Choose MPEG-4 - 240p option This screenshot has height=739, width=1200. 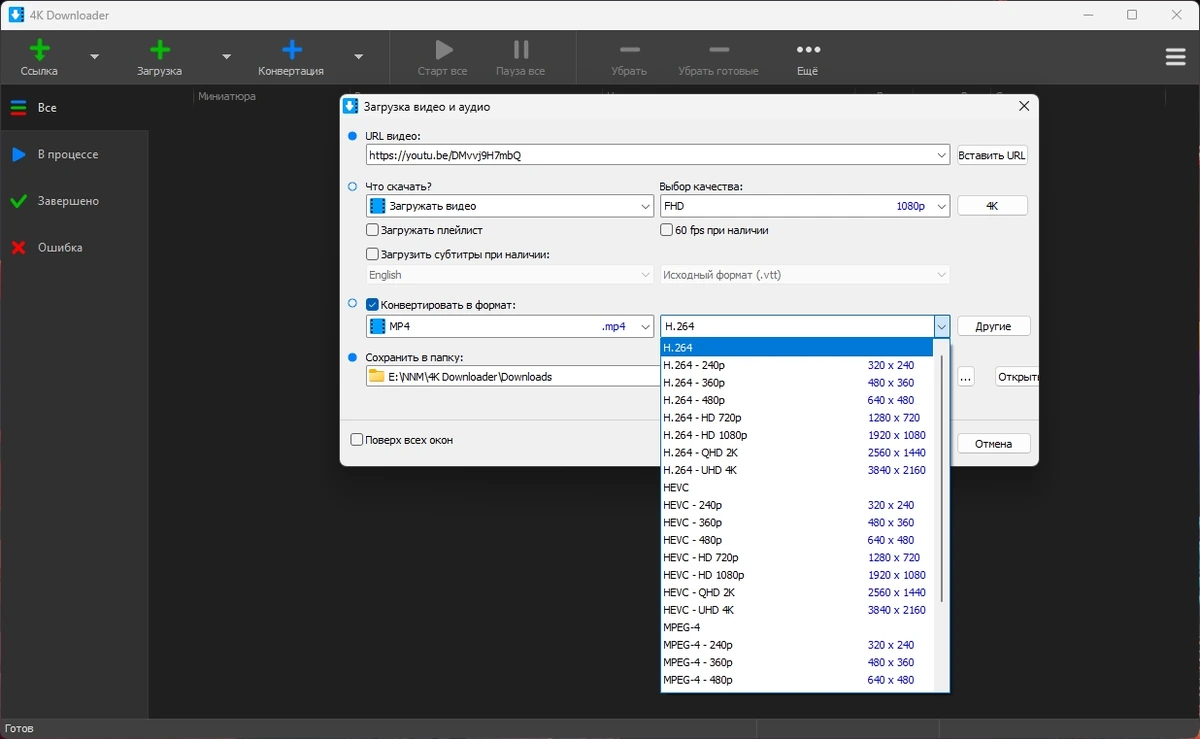tap(797, 645)
